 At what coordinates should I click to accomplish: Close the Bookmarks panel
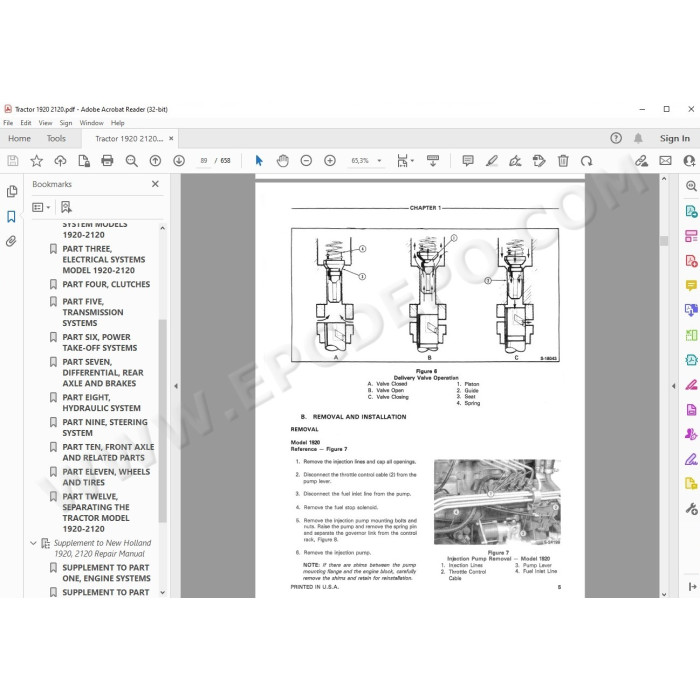click(x=155, y=184)
